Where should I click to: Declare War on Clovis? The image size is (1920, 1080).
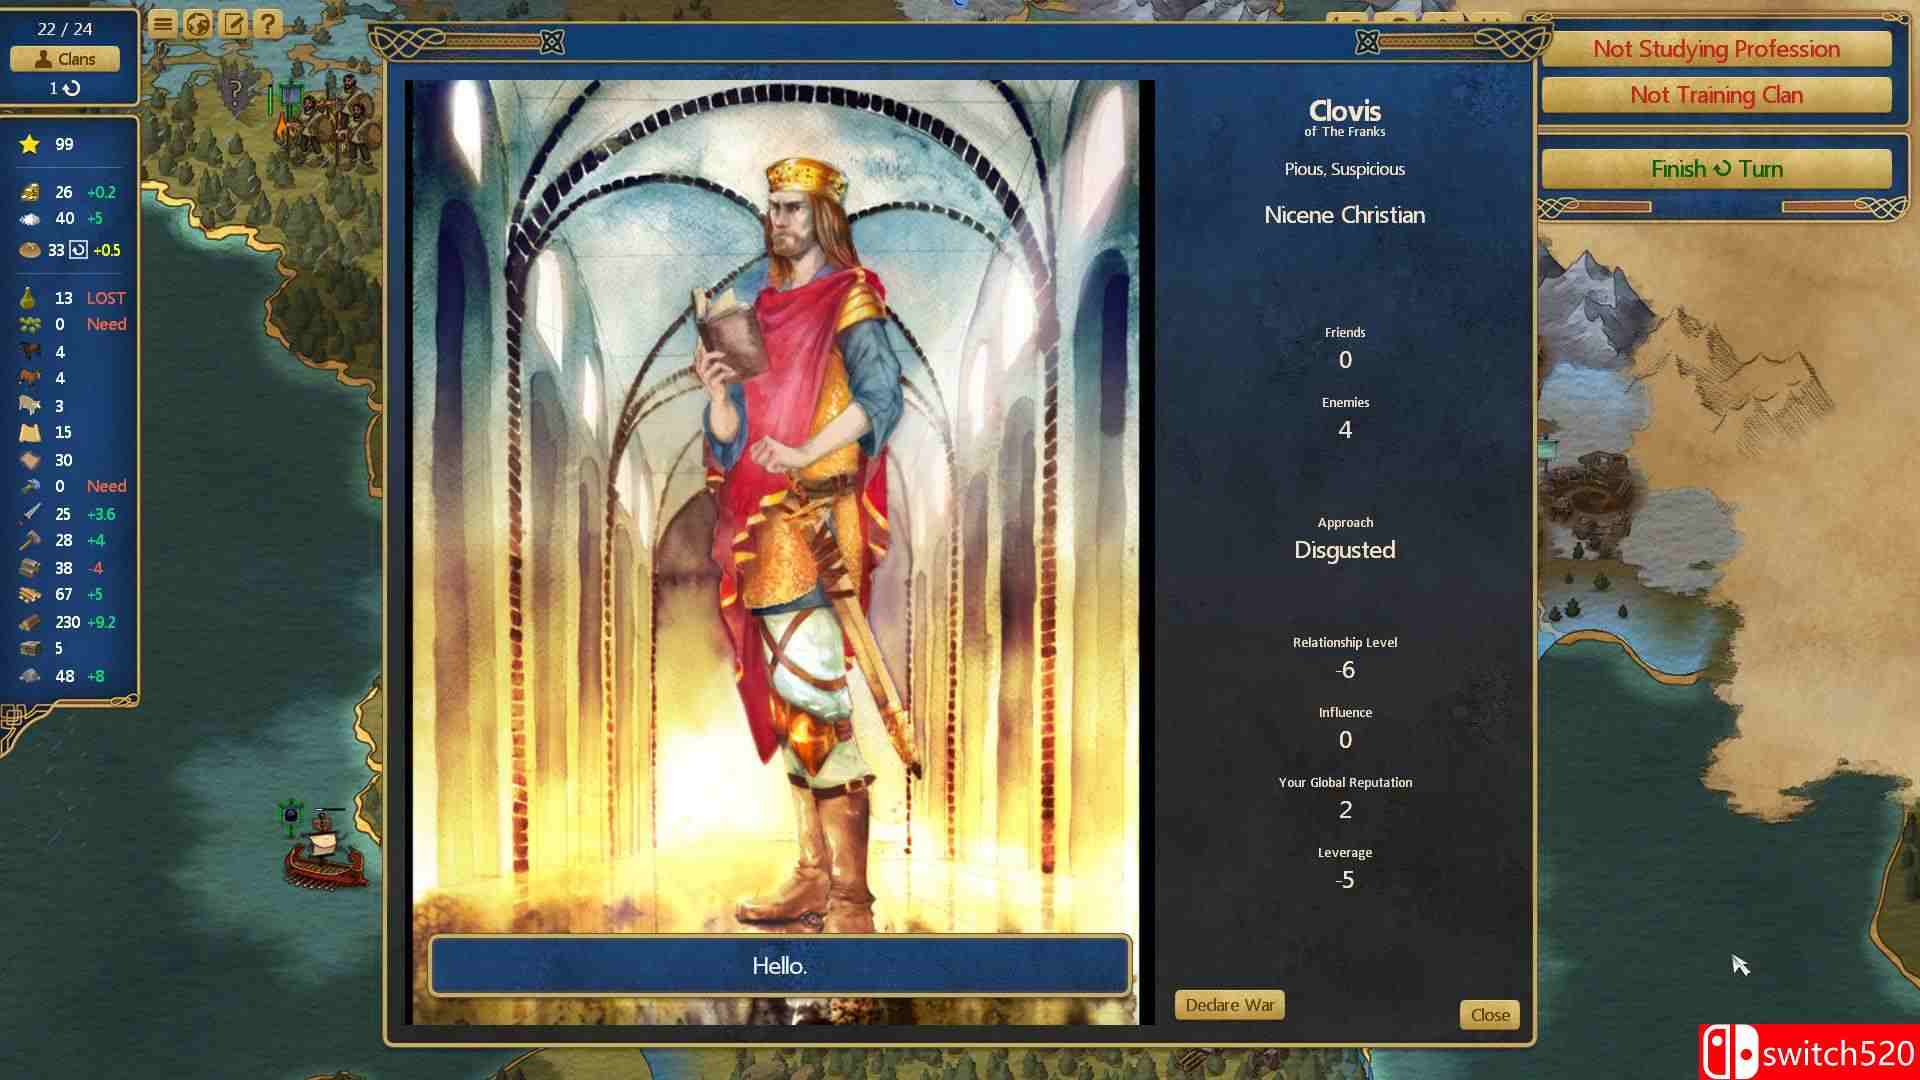point(1229,1005)
